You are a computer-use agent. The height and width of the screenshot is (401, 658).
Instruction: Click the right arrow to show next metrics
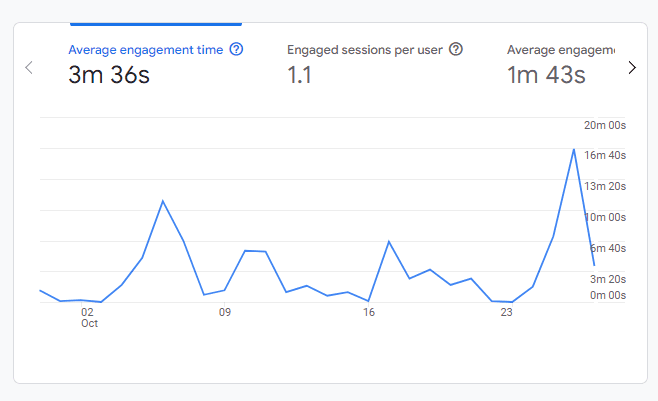[631, 67]
